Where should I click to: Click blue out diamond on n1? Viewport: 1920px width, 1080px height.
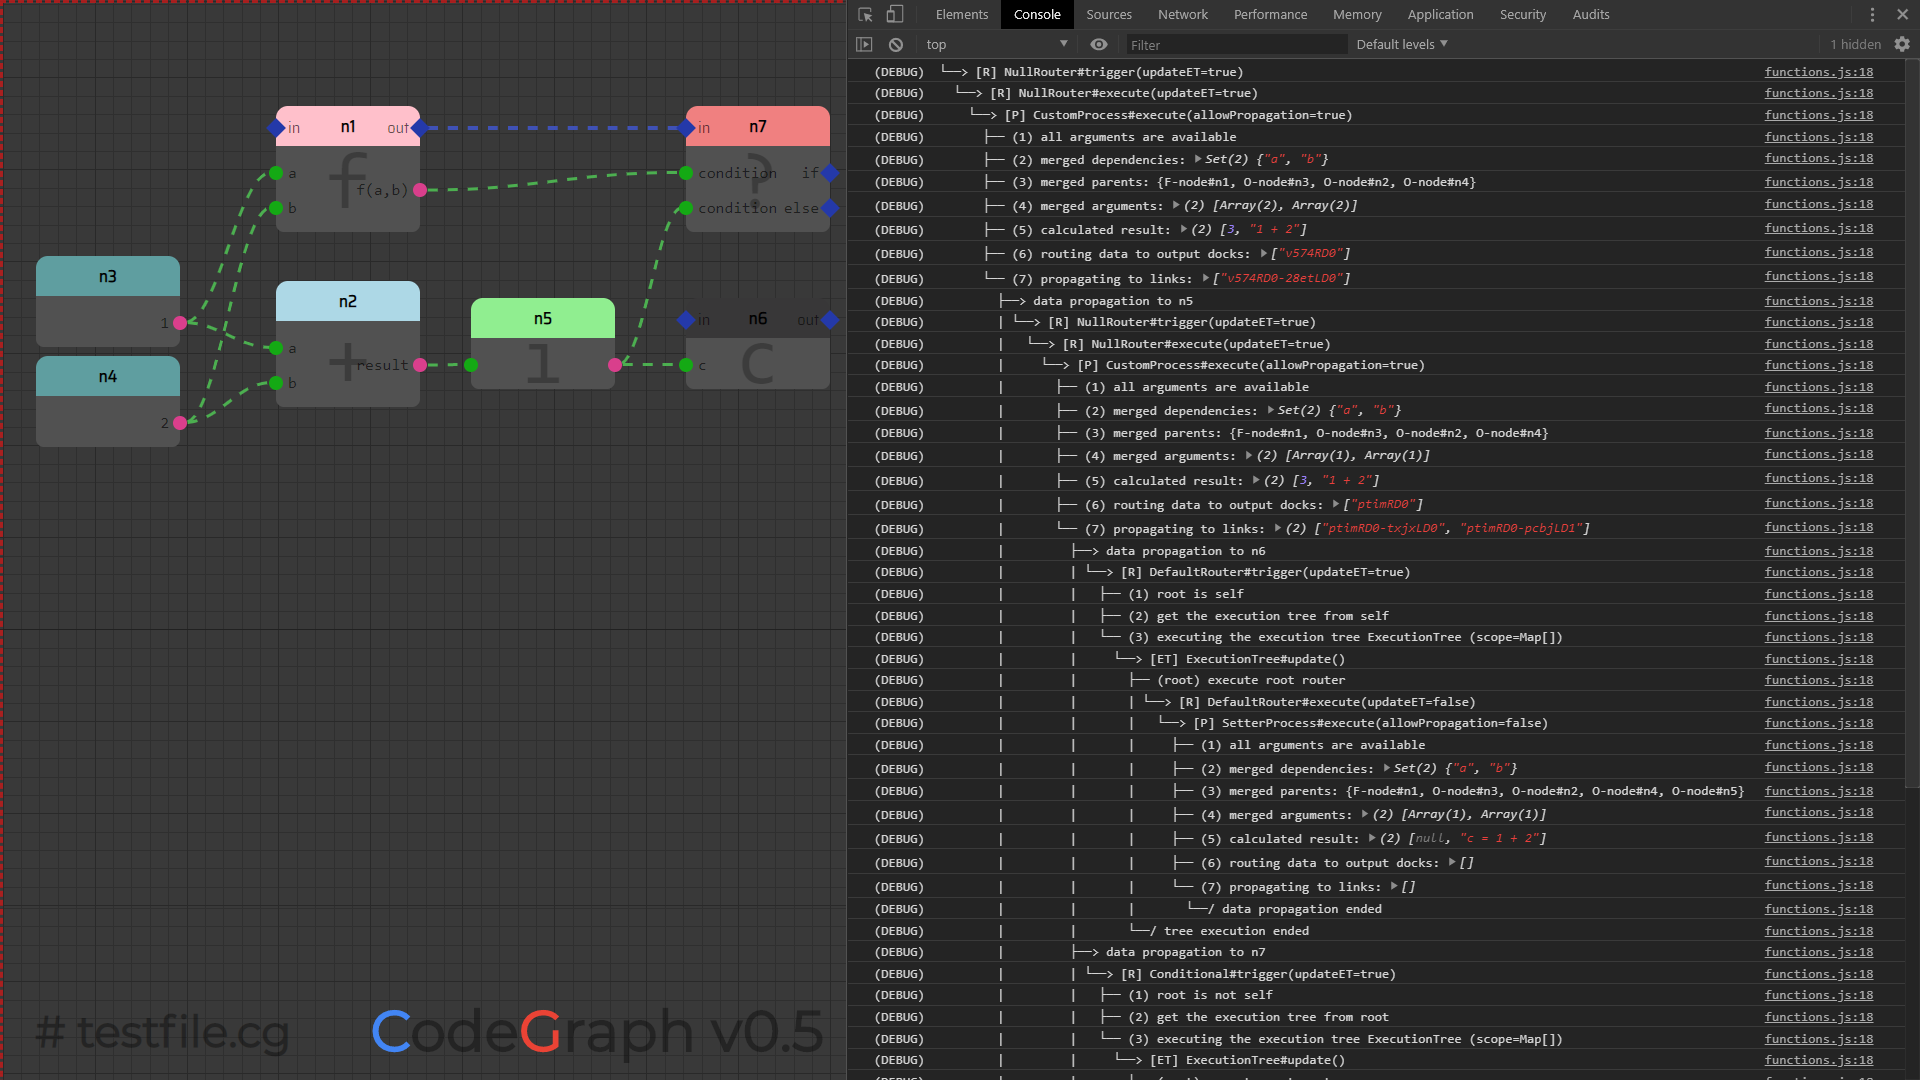tap(419, 128)
